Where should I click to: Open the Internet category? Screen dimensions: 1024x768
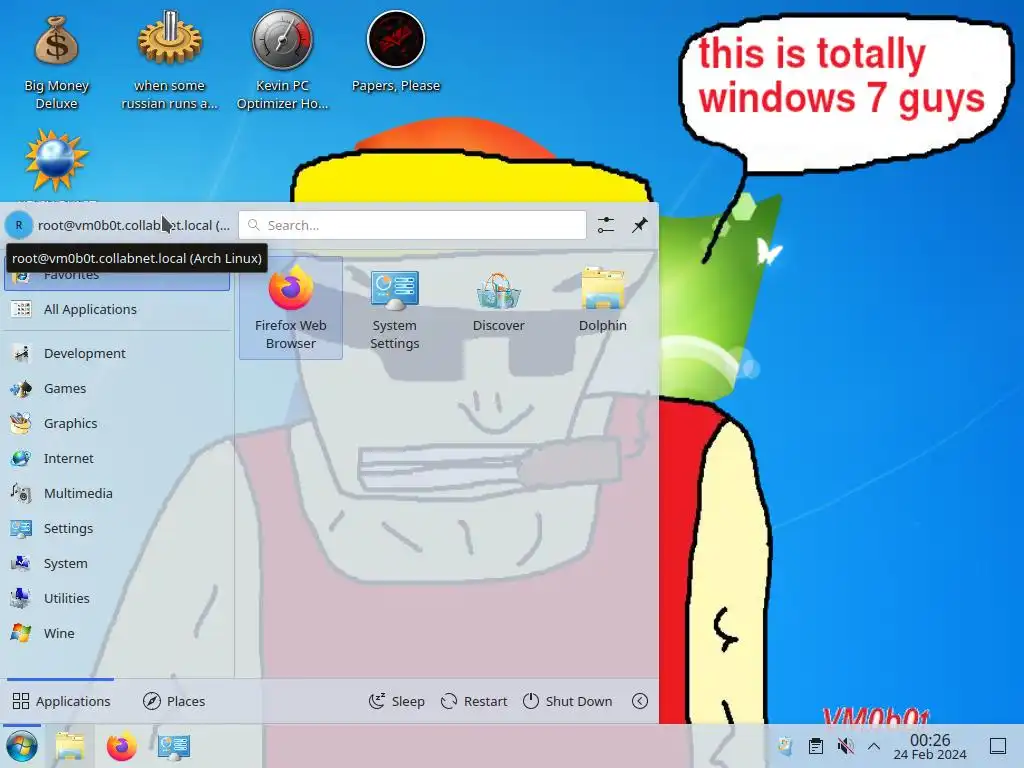[x=118, y=458]
